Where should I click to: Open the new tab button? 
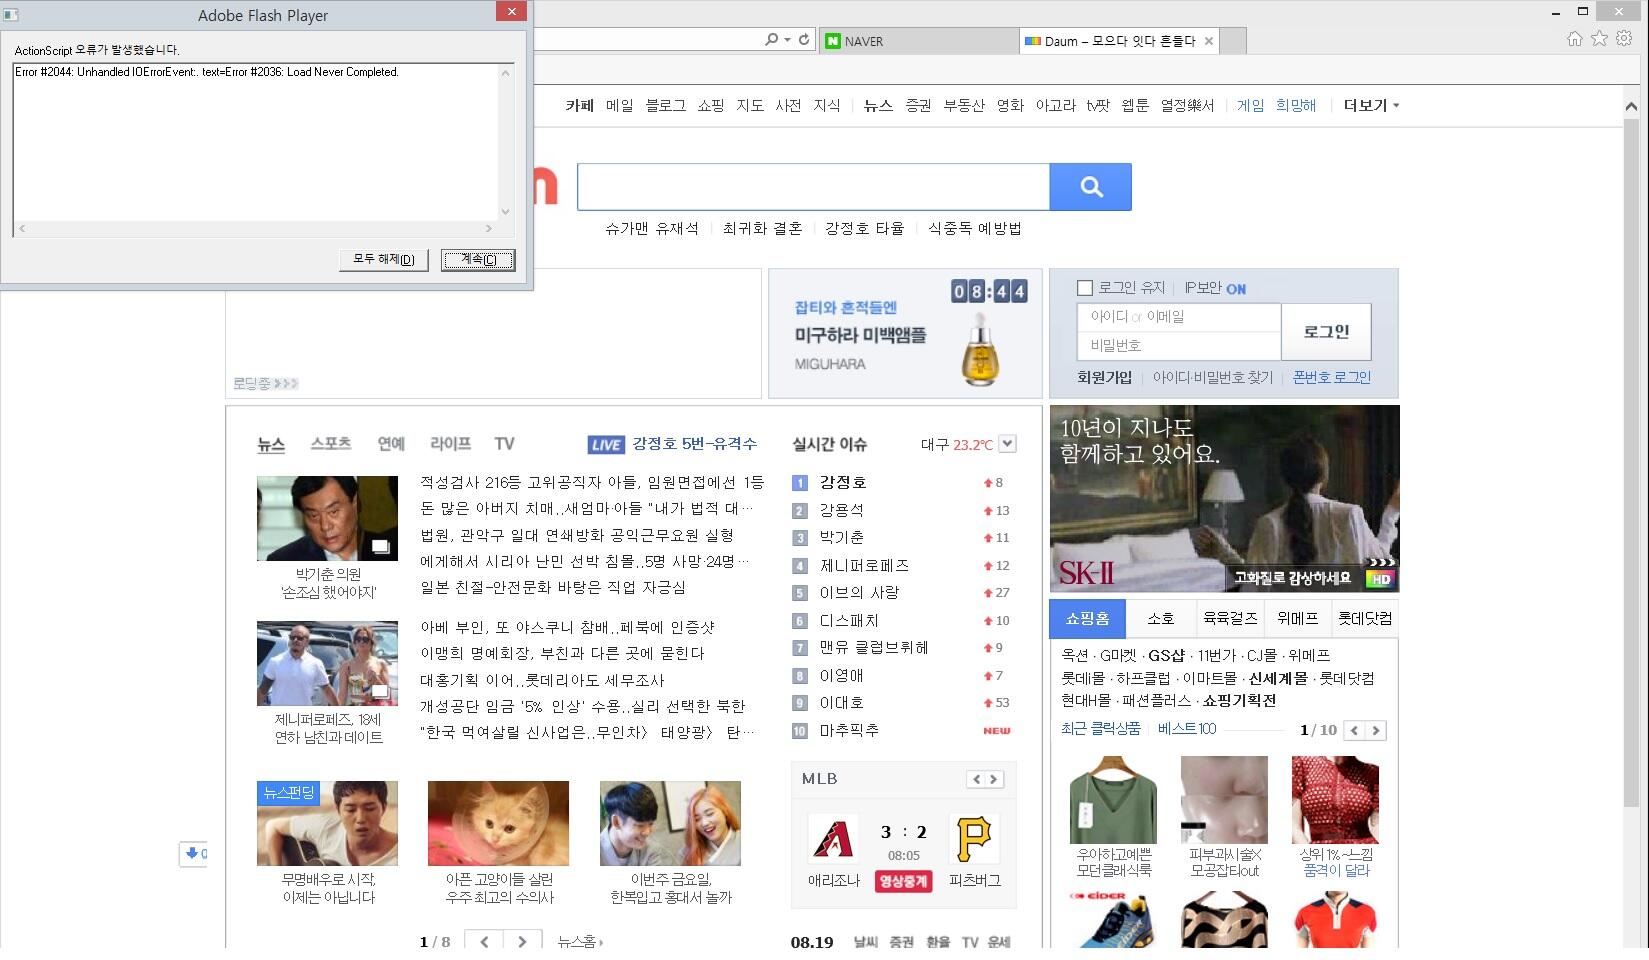click(1234, 41)
